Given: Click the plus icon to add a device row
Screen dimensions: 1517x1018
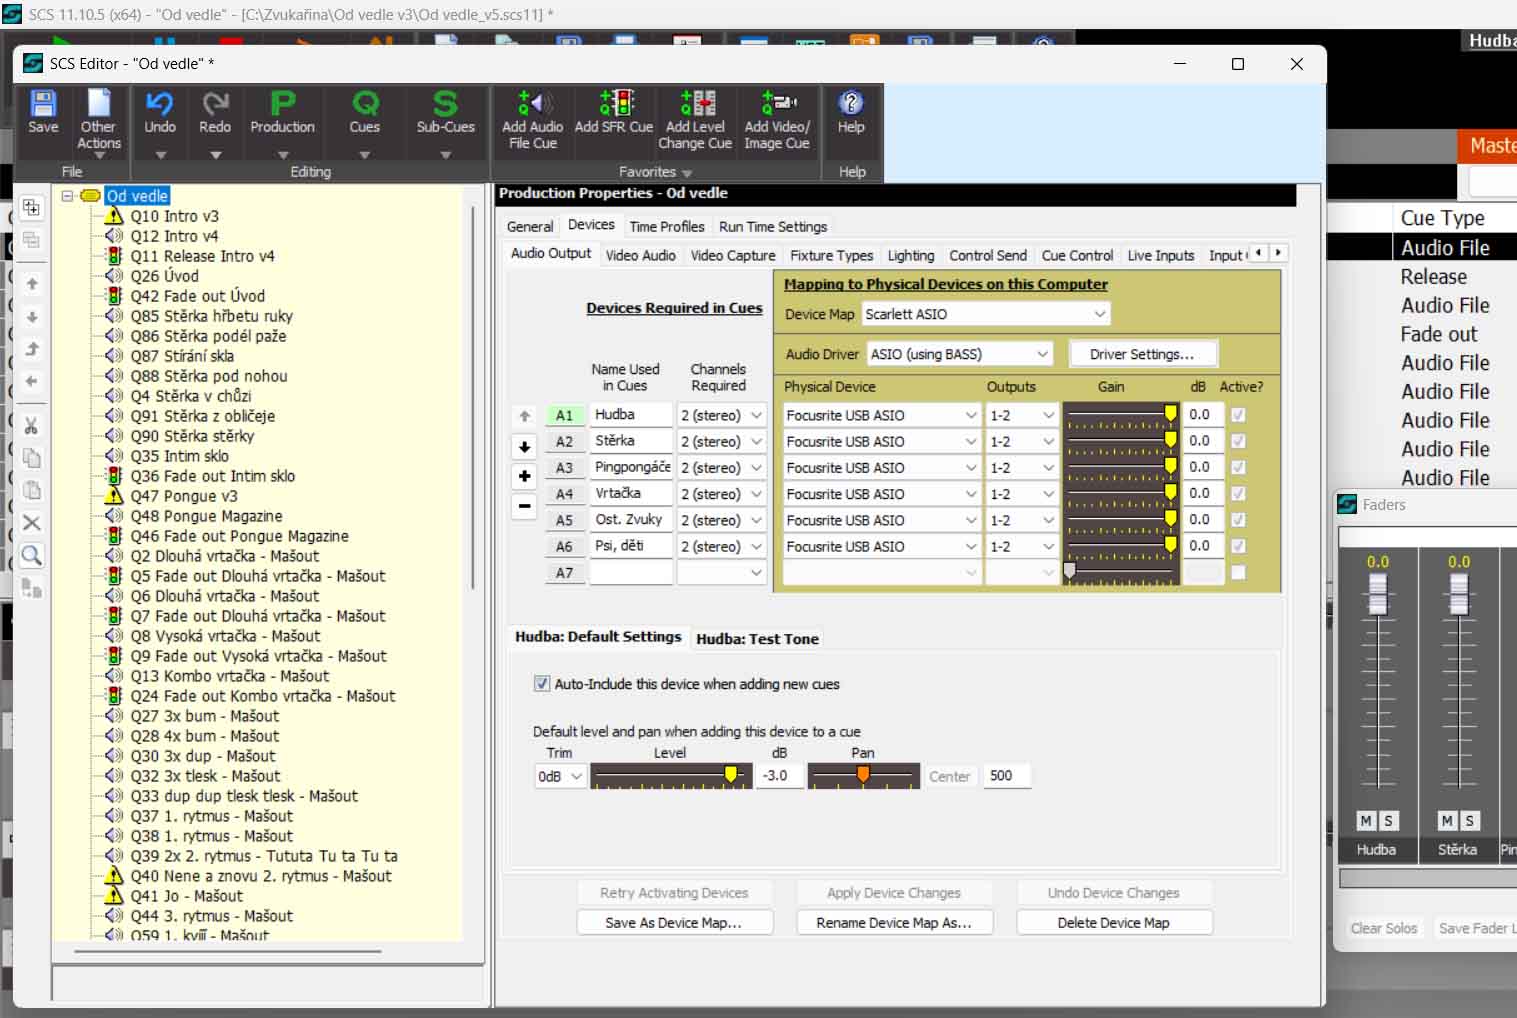Looking at the screenshot, I should click(x=524, y=476).
